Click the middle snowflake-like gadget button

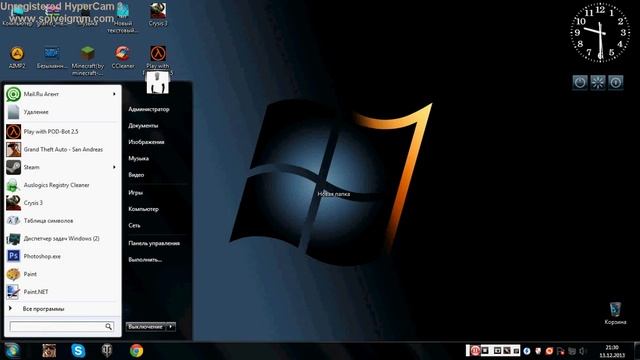[x=598, y=82]
